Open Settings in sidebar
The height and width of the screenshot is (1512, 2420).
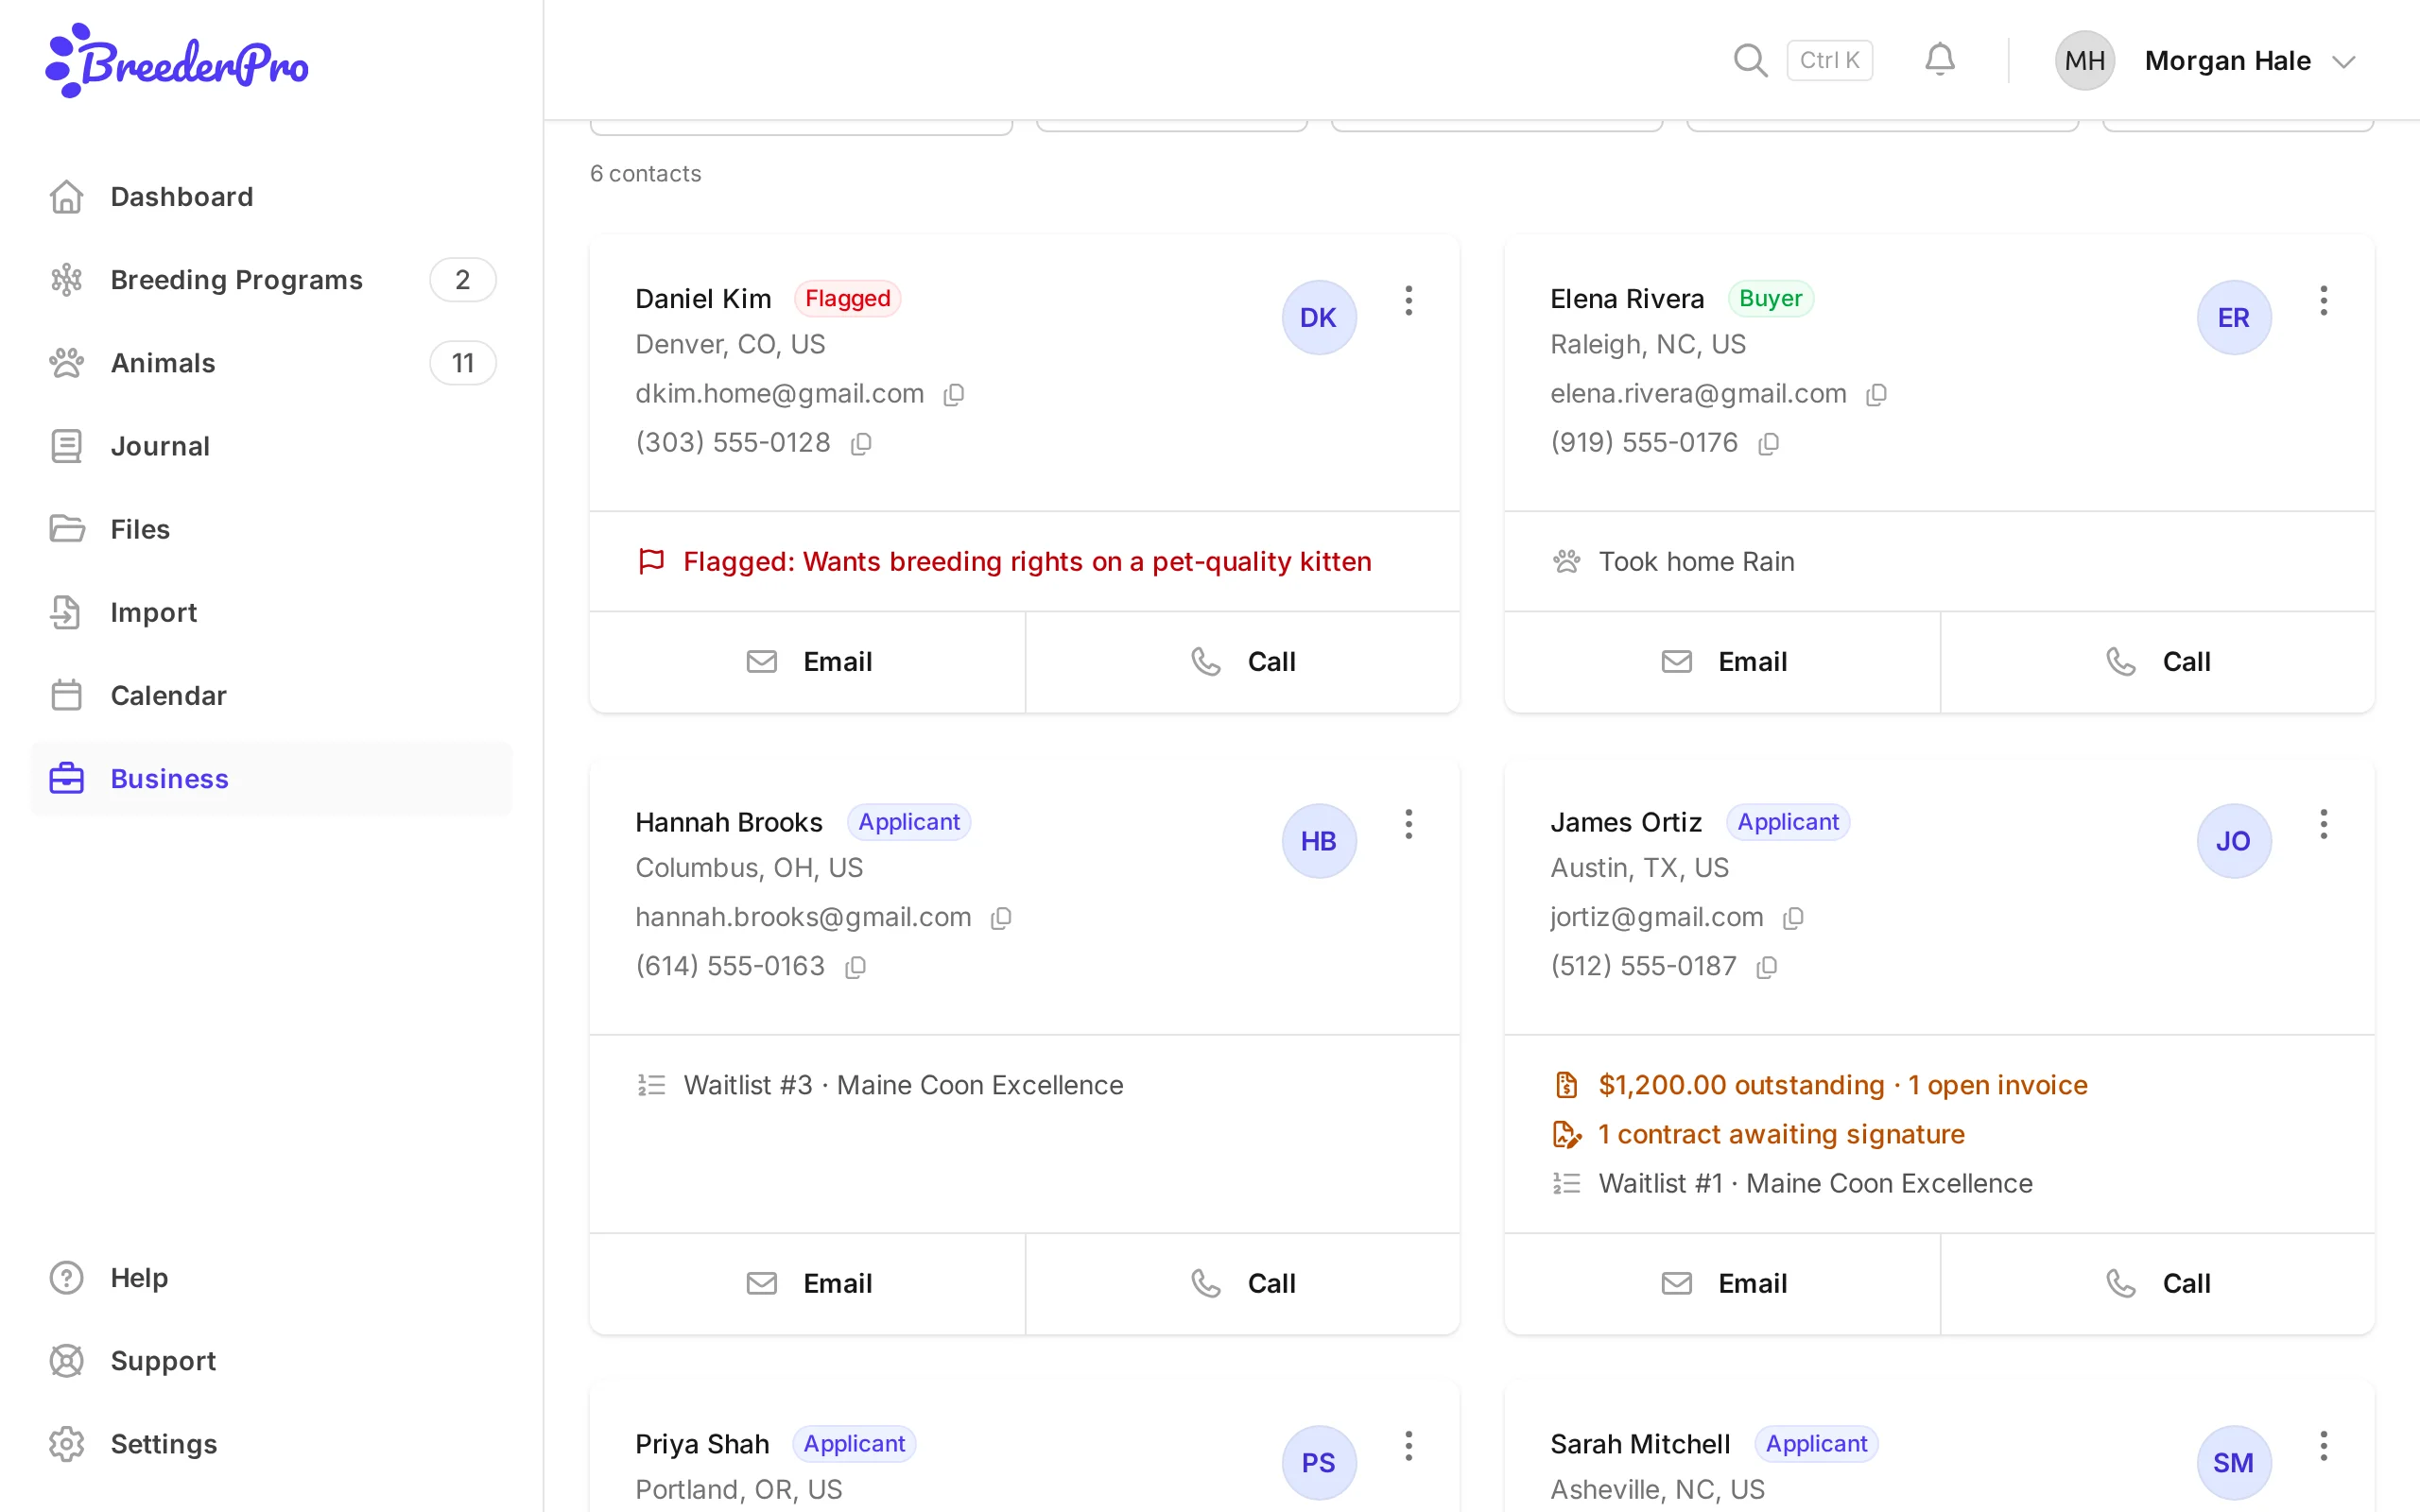pos(271,1444)
